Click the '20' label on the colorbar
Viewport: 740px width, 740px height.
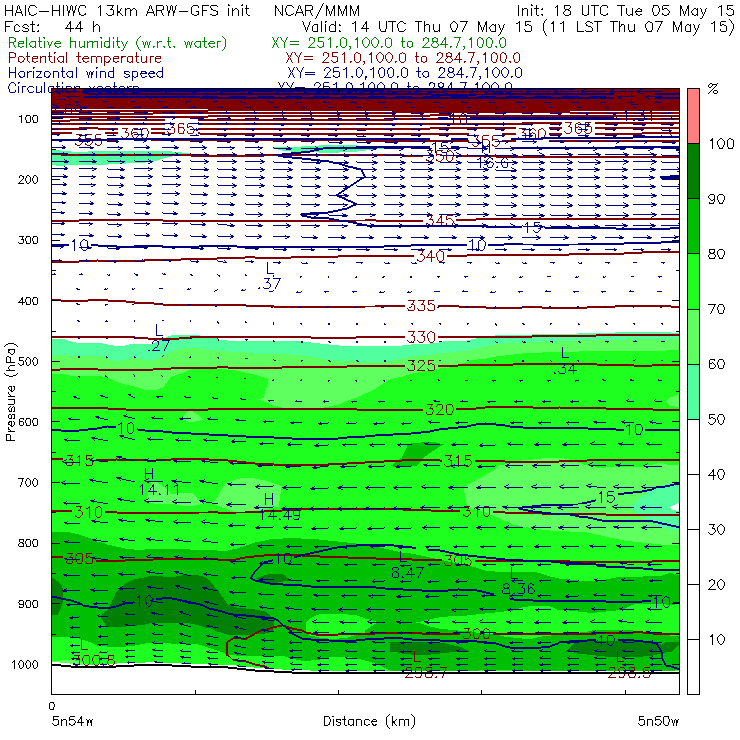click(x=717, y=585)
